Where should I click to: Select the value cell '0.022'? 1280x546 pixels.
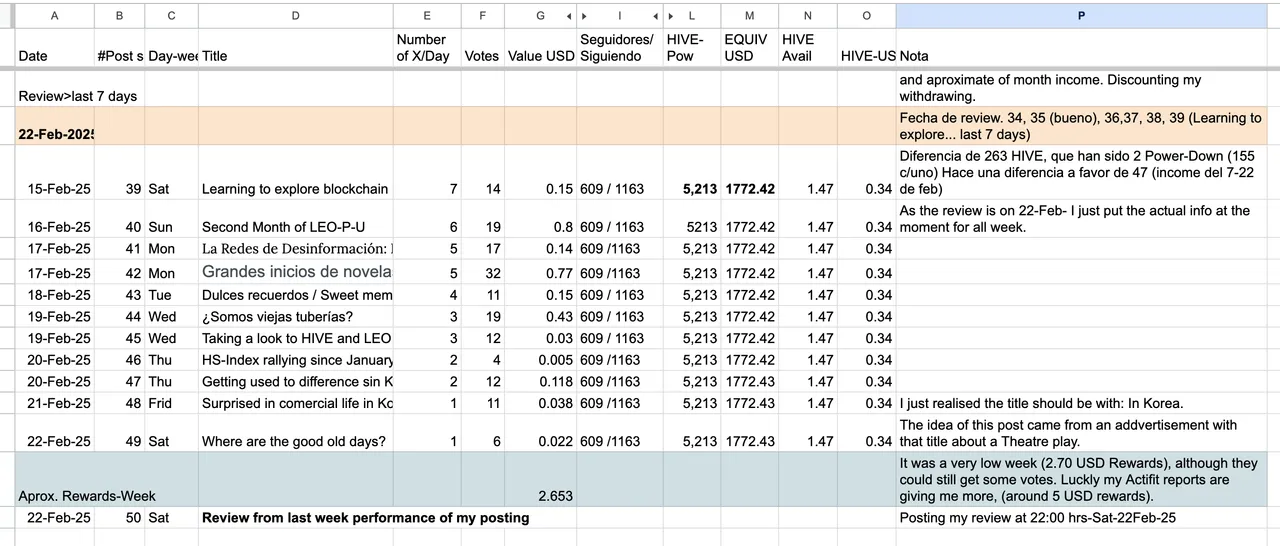tap(540, 433)
